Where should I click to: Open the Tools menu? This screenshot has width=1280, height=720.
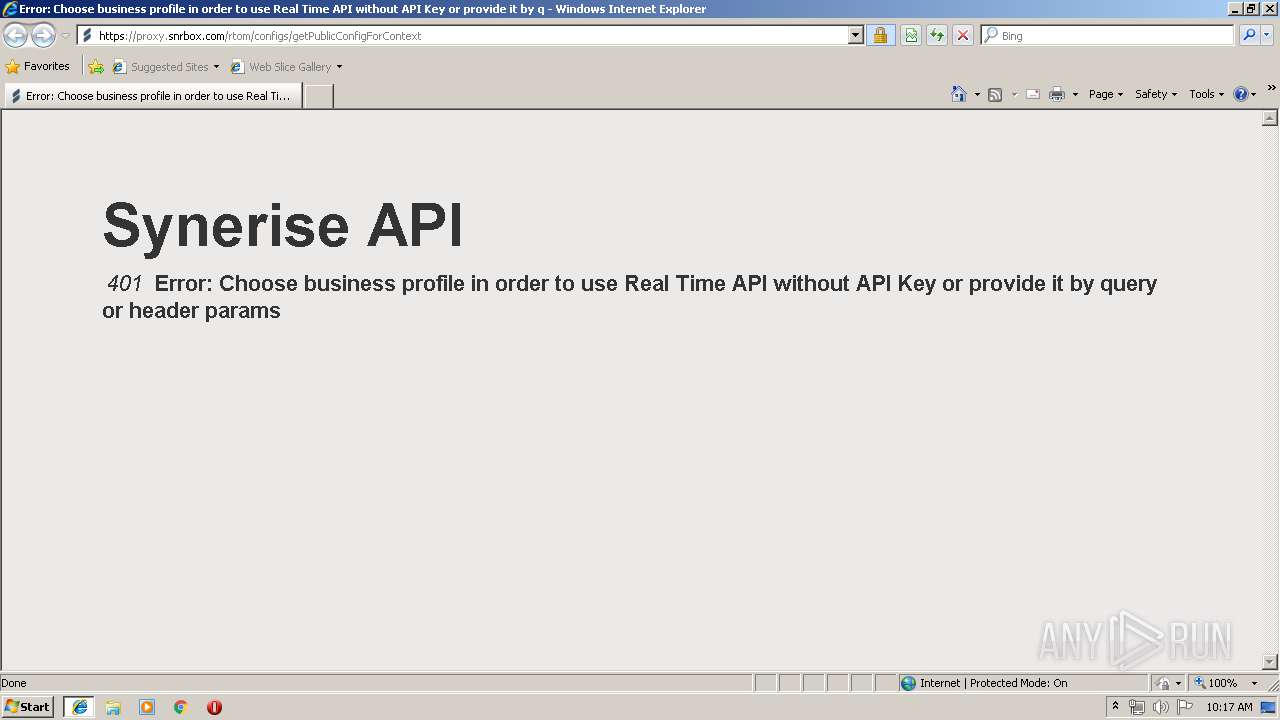point(1207,94)
